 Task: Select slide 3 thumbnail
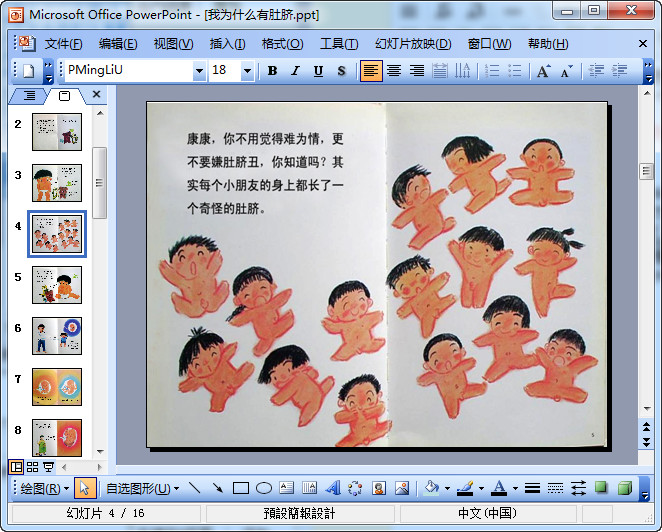tap(57, 183)
